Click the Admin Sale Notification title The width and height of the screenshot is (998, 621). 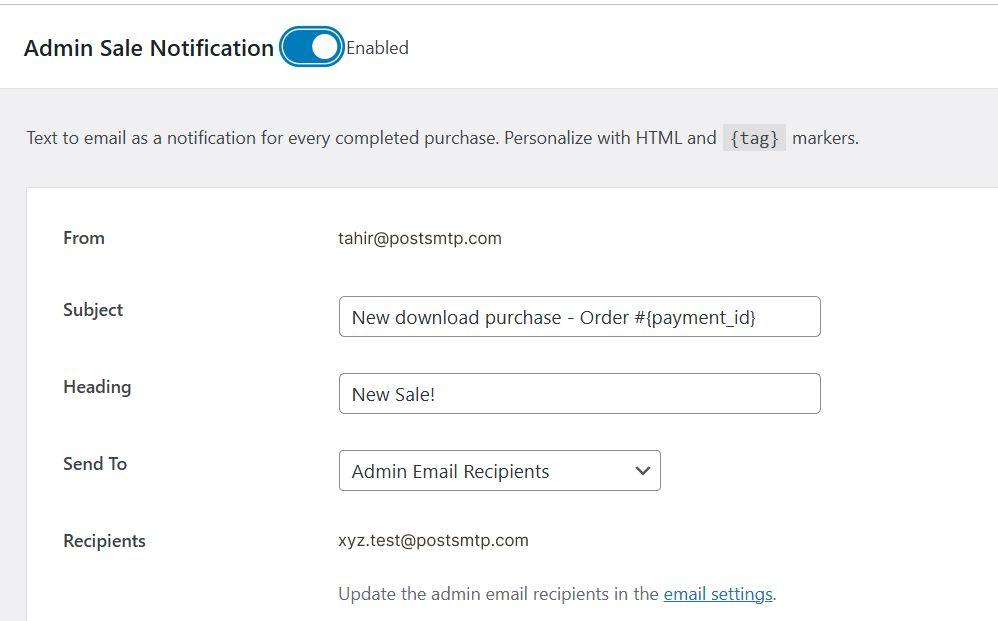[x=149, y=48]
